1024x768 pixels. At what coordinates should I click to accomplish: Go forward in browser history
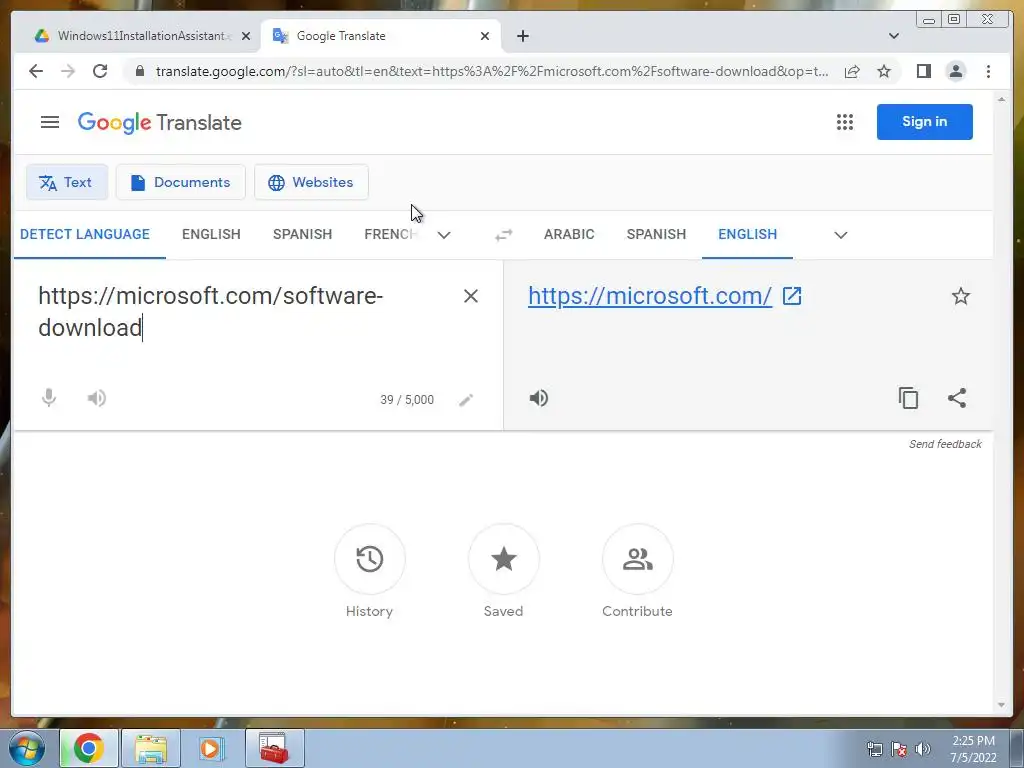pyautogui.click(x=68, y=71)
